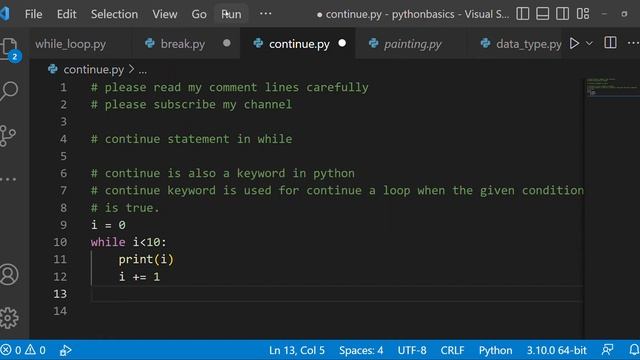This screenshot has height=360, width=640.
Task: Open the Selection menu
Action: point(114,14)
